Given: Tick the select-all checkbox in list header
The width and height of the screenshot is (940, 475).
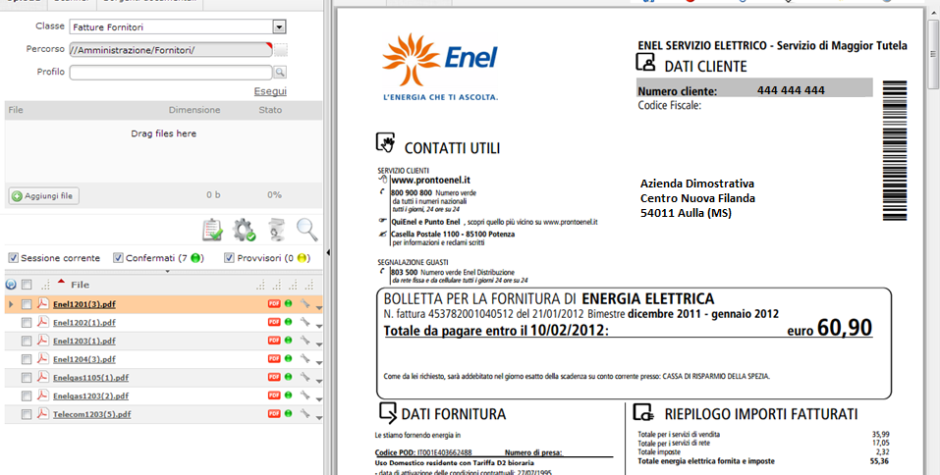Looking at the screenshot, I should 26,285.
